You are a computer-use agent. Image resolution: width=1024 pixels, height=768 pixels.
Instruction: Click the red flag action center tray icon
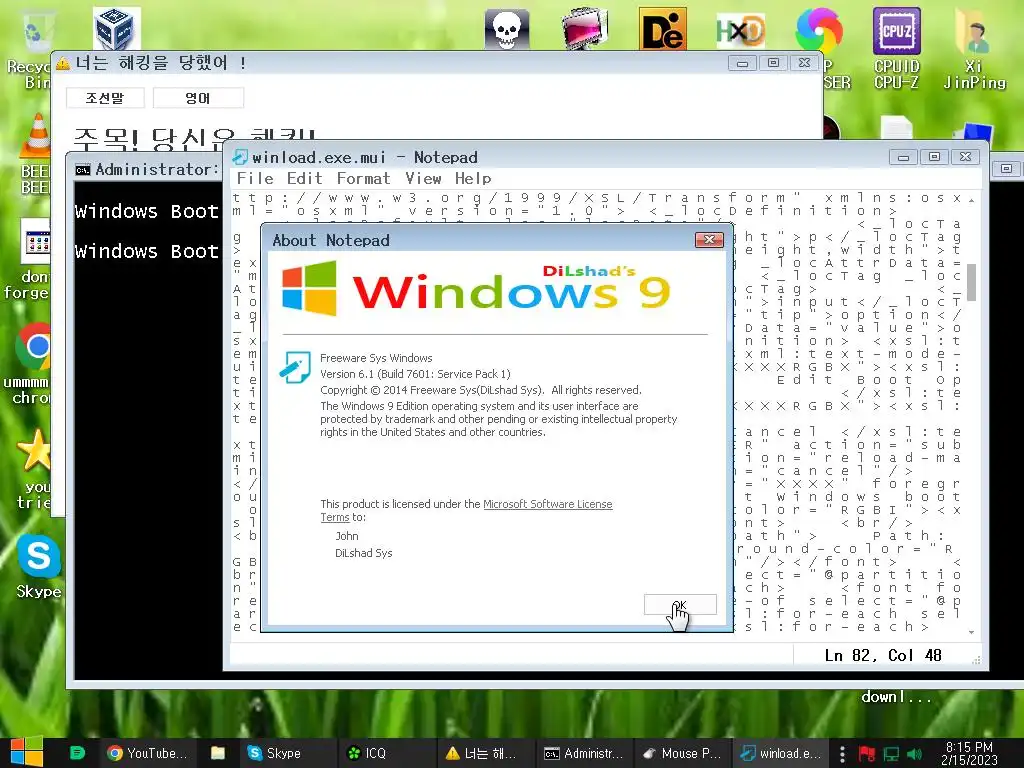click(867, 754)
